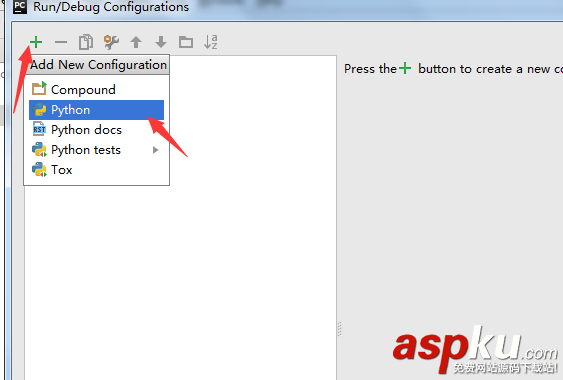Click the minus Remove Configuration icon
563x380 pixels.
(61, 42)
